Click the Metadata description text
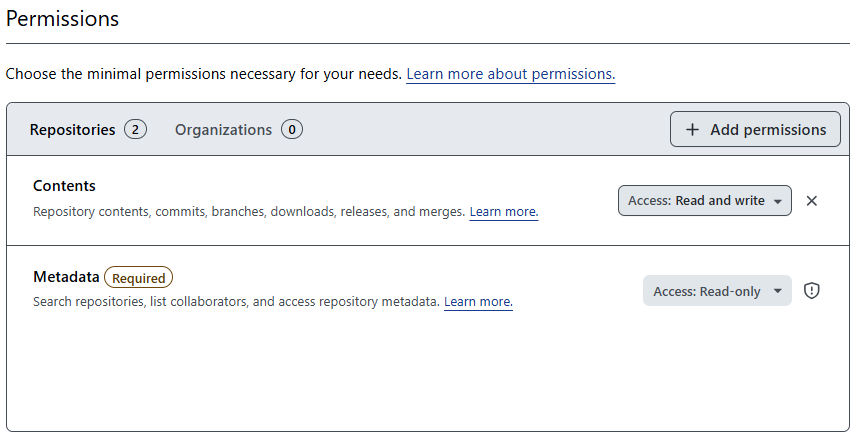This screenshot has height=438, width=857. 236,302
